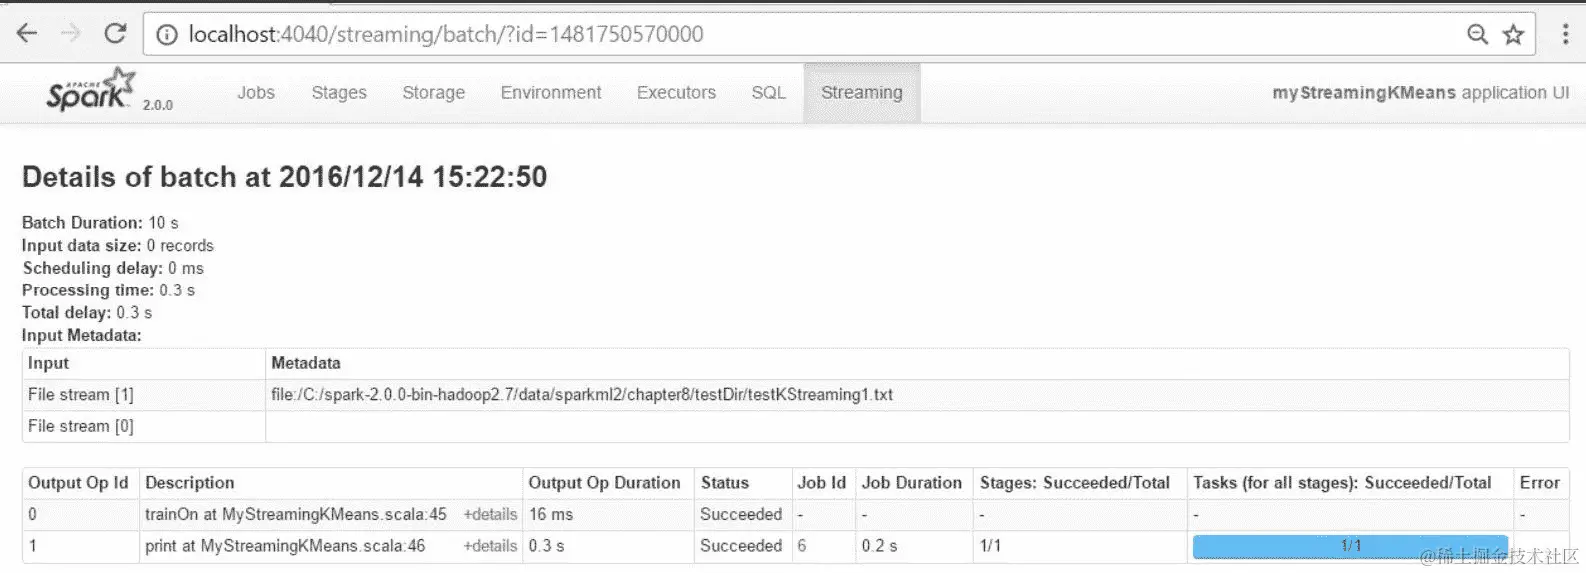The image size is (1586, 573).
Task: Open the Chrome three-dot menu
Action: [x=1565, y=34]
